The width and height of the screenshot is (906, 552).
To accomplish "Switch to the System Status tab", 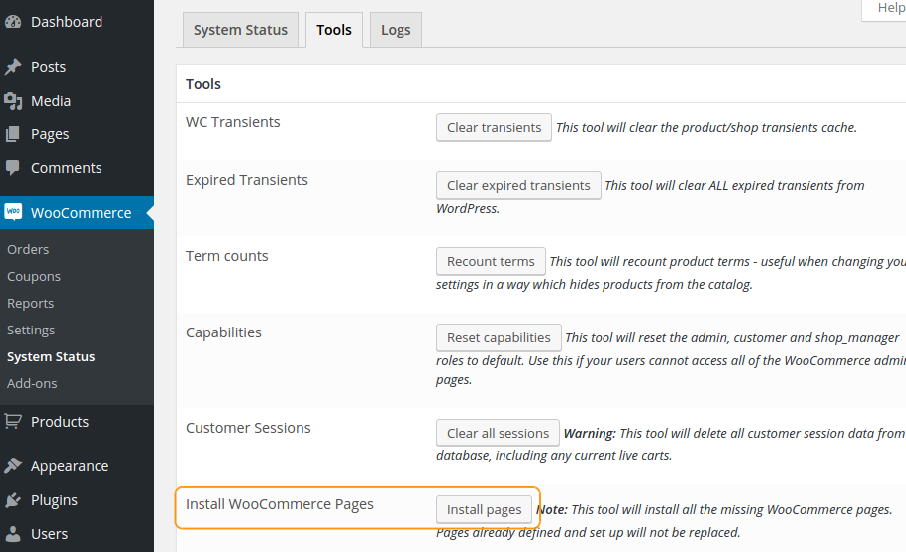I will point(240,30).
